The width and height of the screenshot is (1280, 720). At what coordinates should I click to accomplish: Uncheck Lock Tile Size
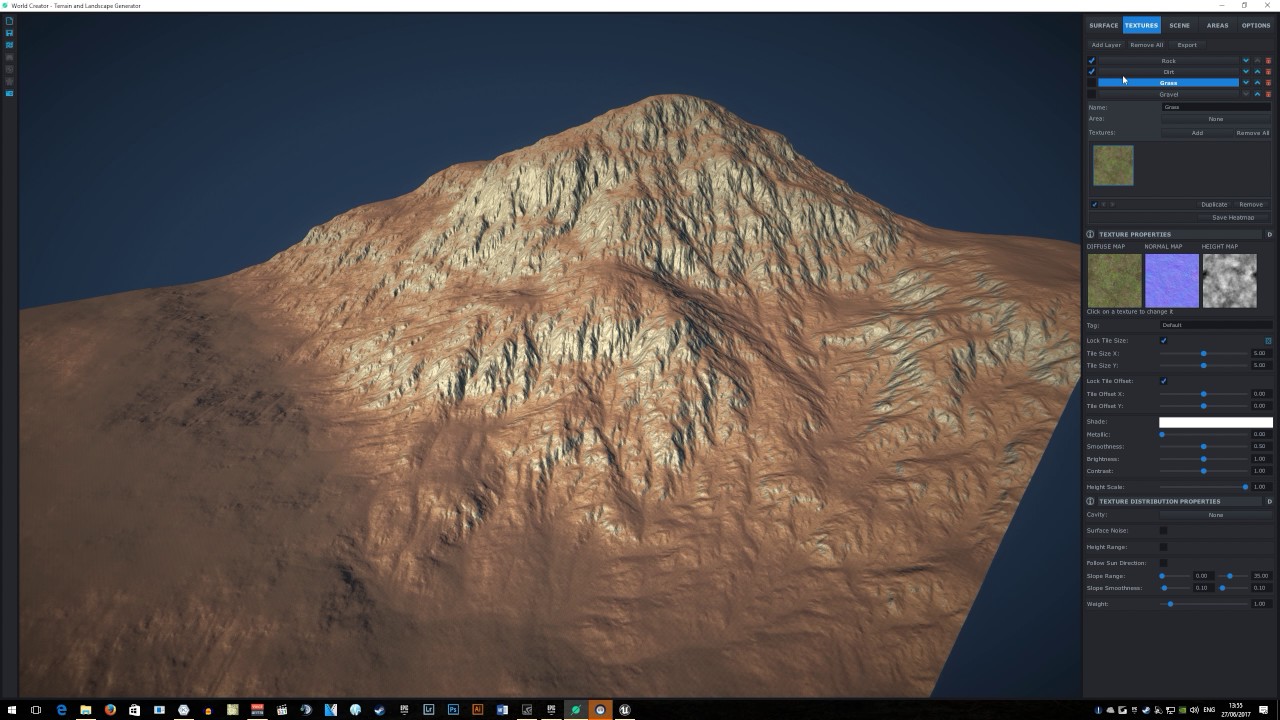pyautogui.click(x=1163, y=341)
